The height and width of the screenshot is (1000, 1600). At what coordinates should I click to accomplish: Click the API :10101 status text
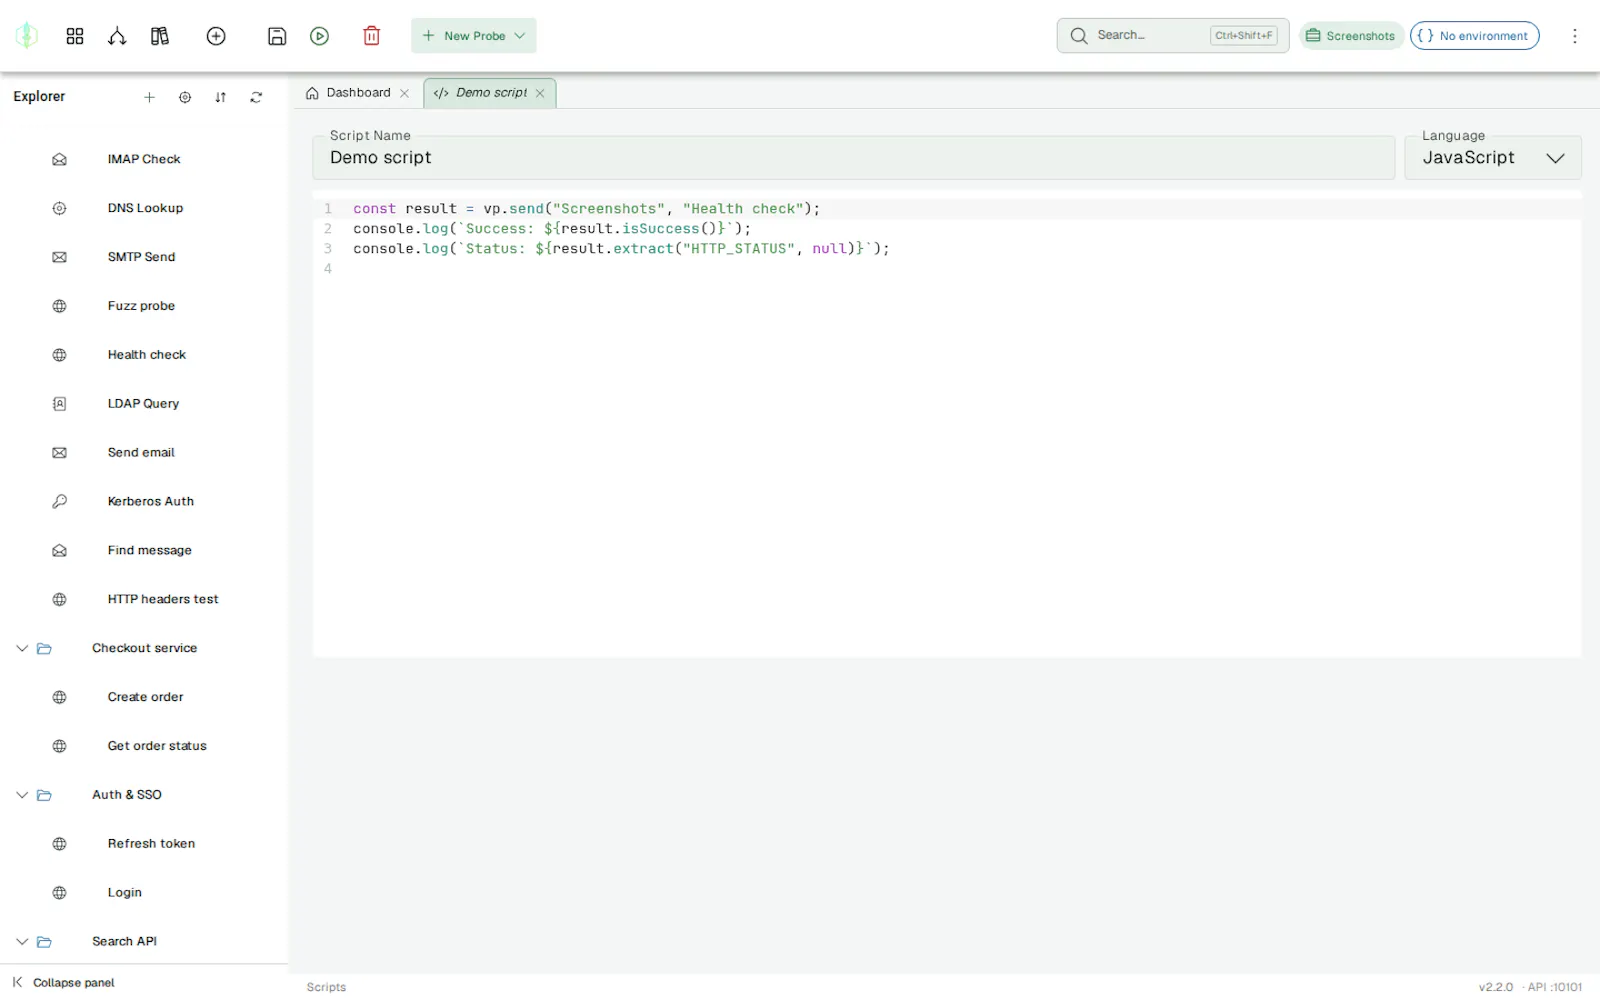tap(1554, 988)
